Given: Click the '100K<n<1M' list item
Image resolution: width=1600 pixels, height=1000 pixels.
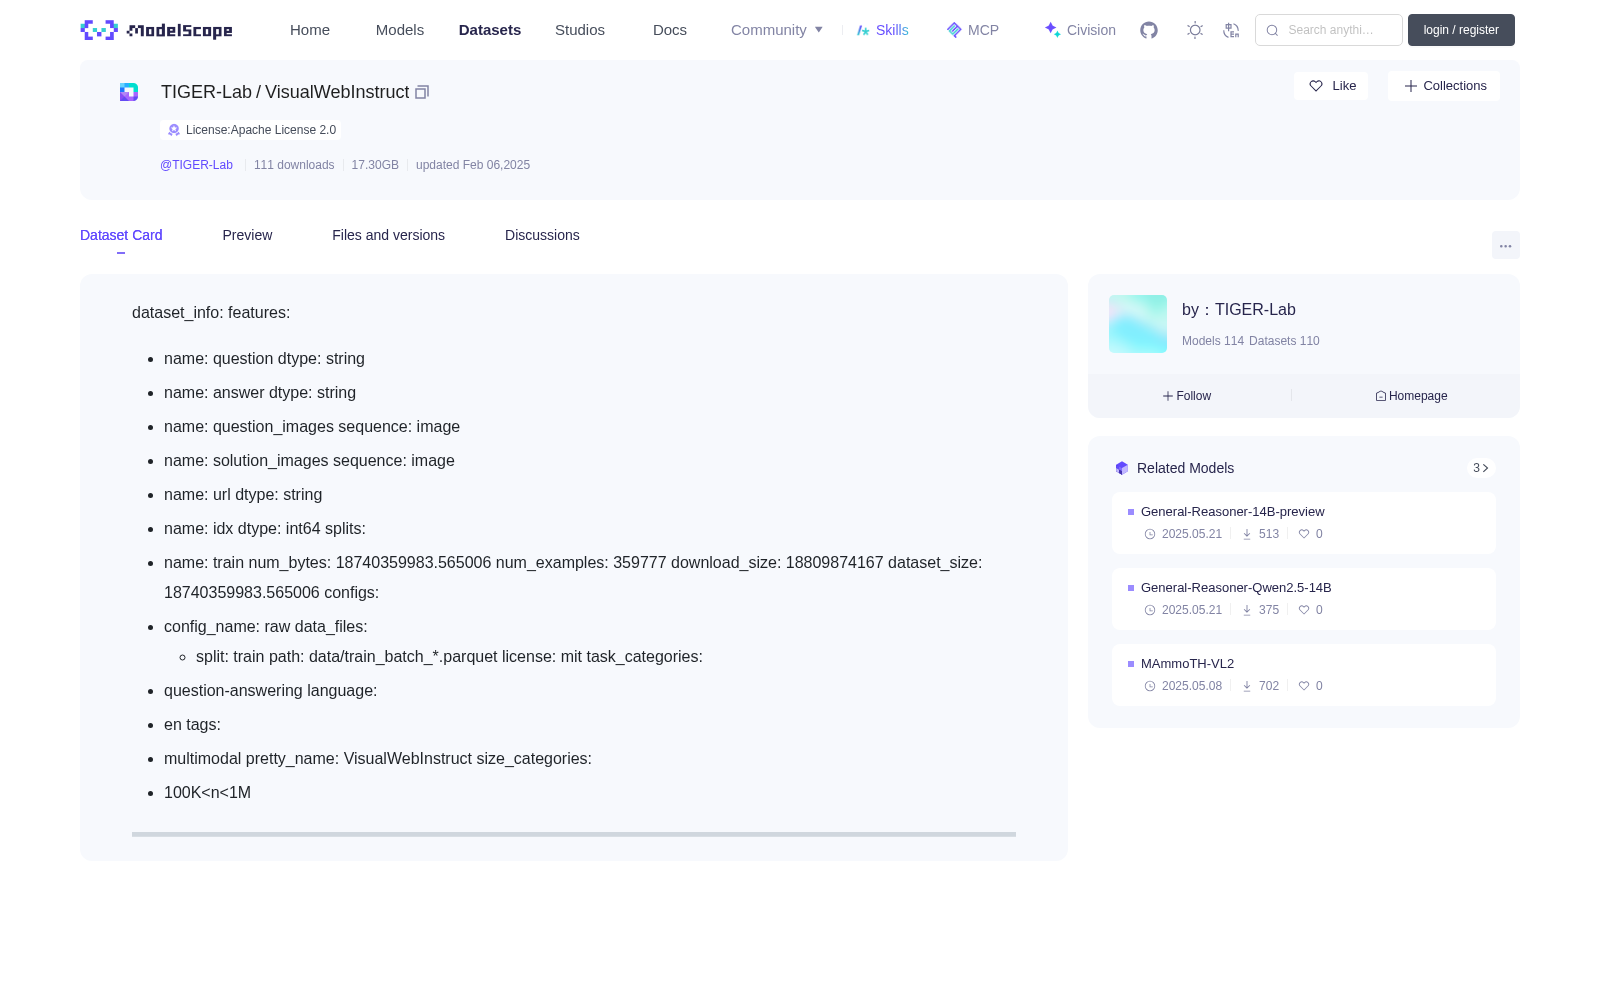Looking at the screenshot, I should pyautogui.click(x=207, y=793).
